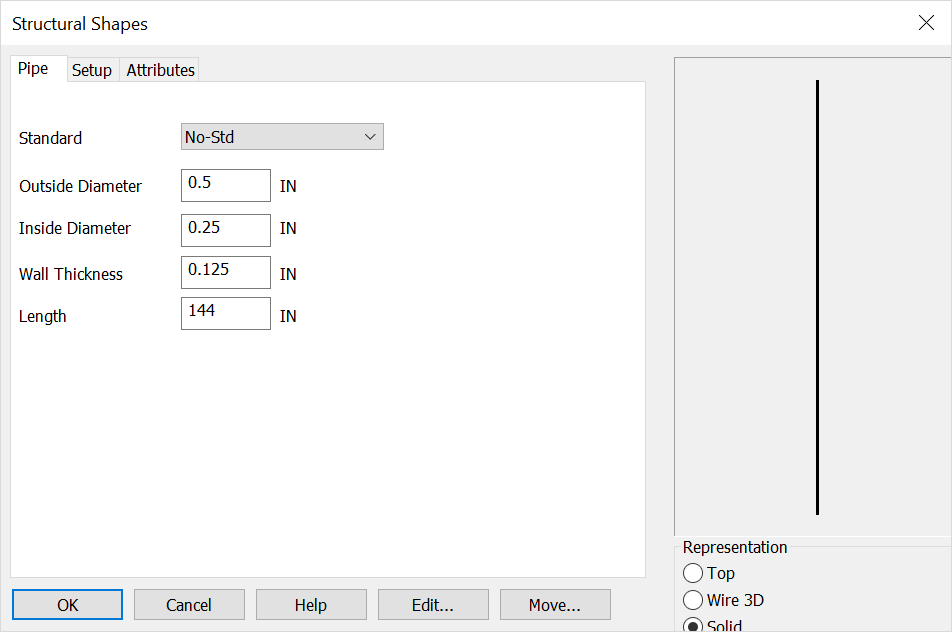
Task: Select the Inside Diameter value field
Action: 225,230
